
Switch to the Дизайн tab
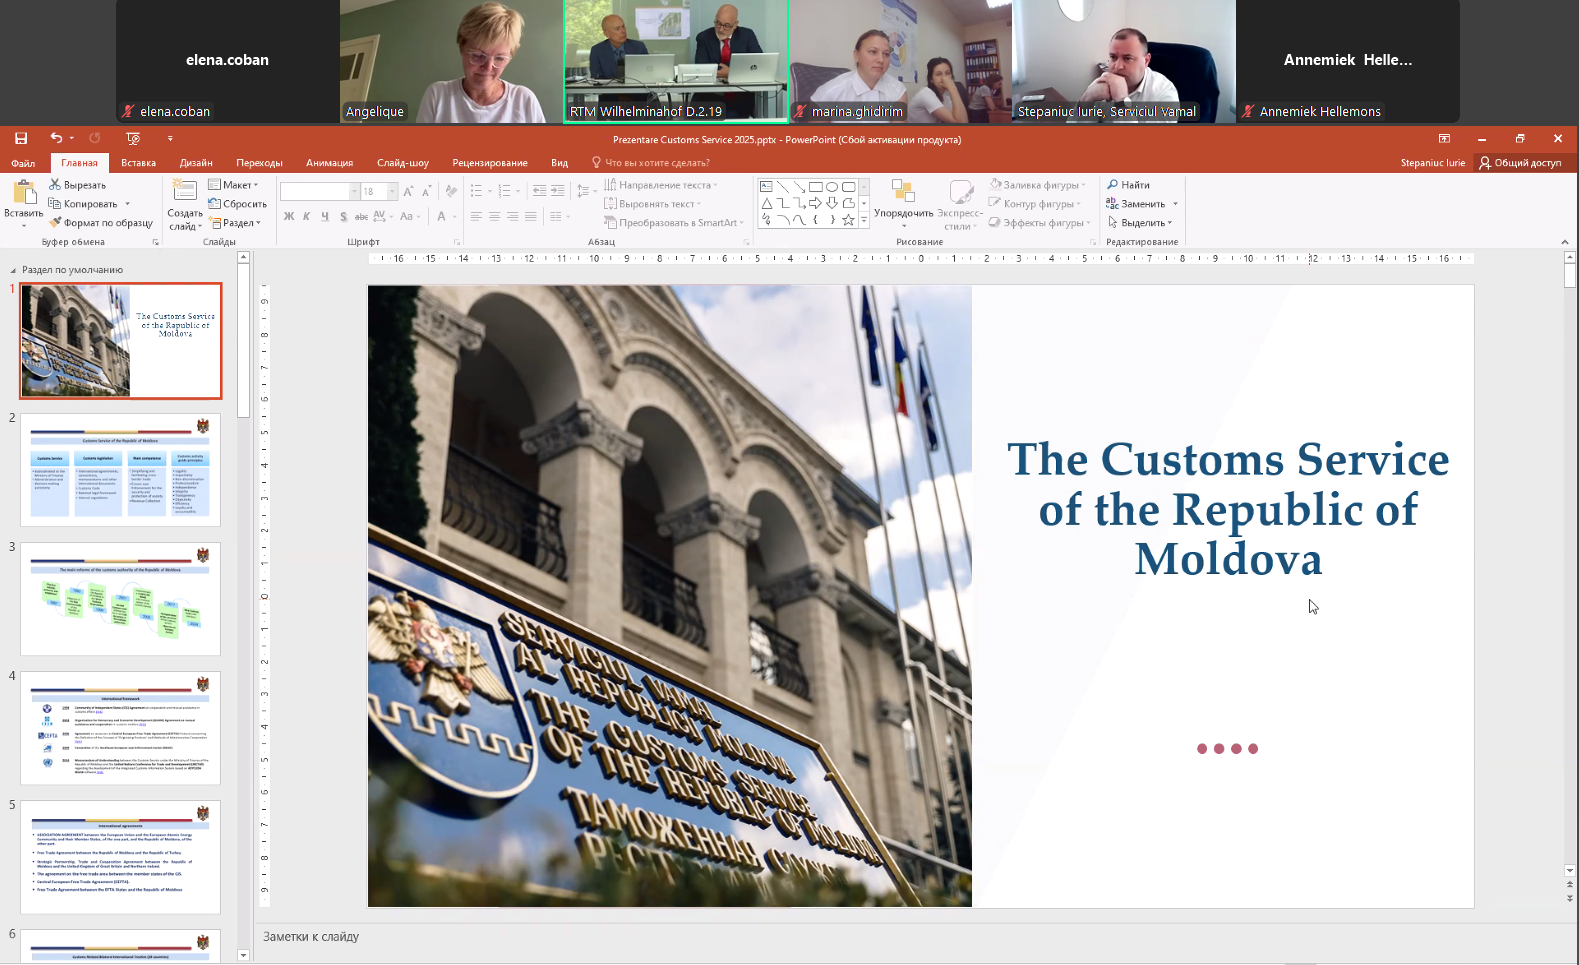click(x=196, y=163)
